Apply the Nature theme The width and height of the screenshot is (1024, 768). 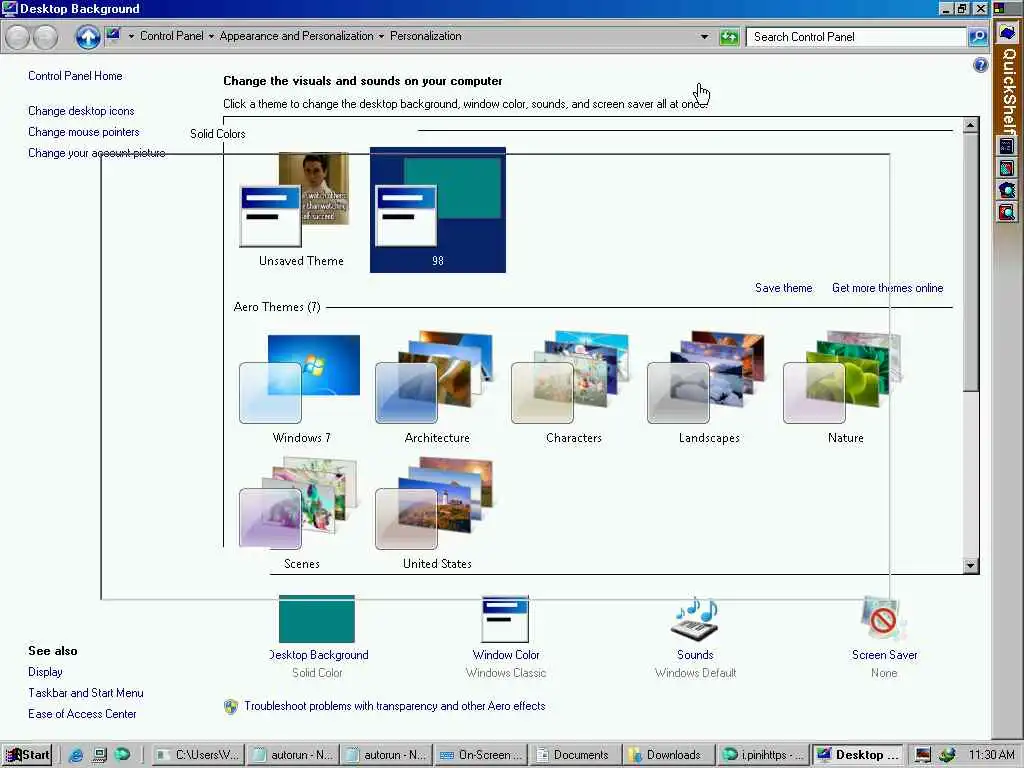coord(845,388)
